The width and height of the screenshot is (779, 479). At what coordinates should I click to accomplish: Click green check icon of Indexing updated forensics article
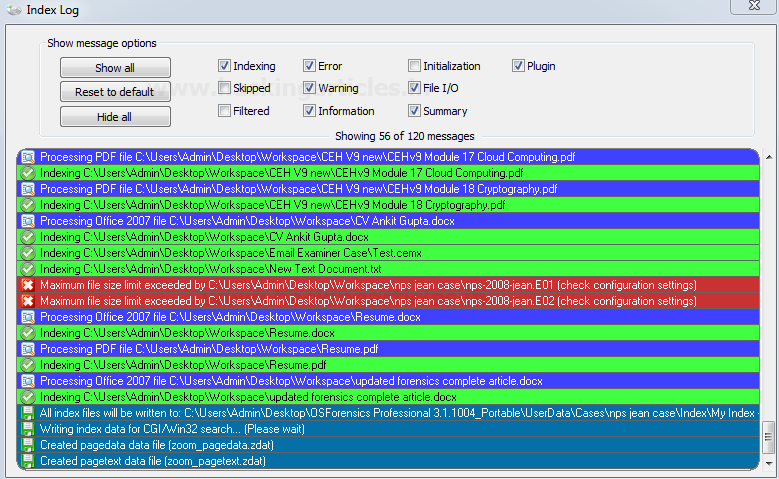pos(28,397)
